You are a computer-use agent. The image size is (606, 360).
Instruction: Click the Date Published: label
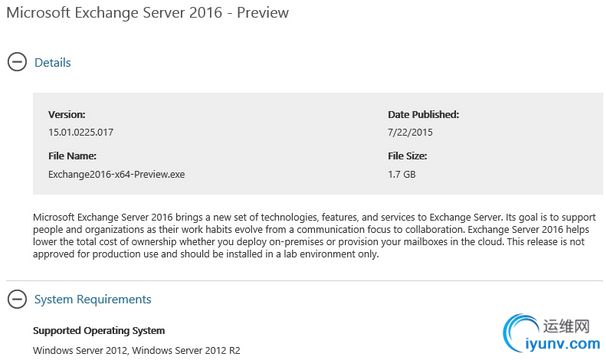423,114
